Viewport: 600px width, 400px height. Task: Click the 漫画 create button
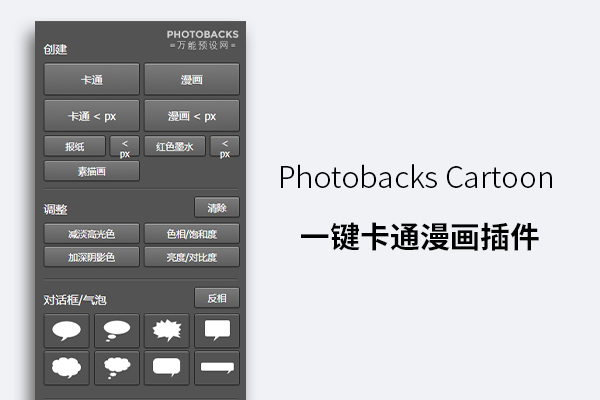(x=192, y=79)
